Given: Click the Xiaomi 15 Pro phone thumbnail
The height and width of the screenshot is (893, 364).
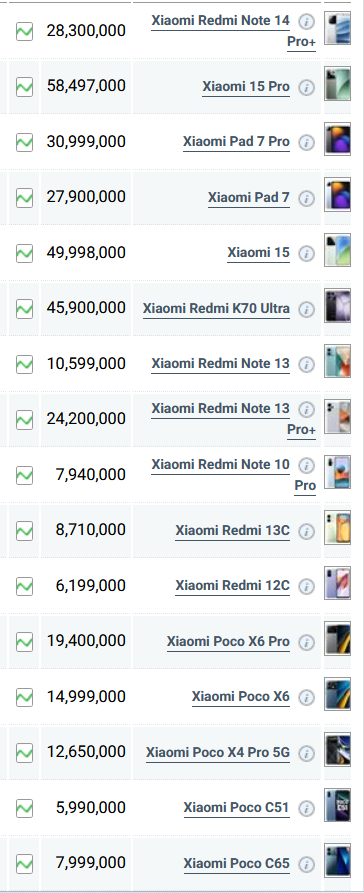Looking at the screenshot, I should (337, 84).
